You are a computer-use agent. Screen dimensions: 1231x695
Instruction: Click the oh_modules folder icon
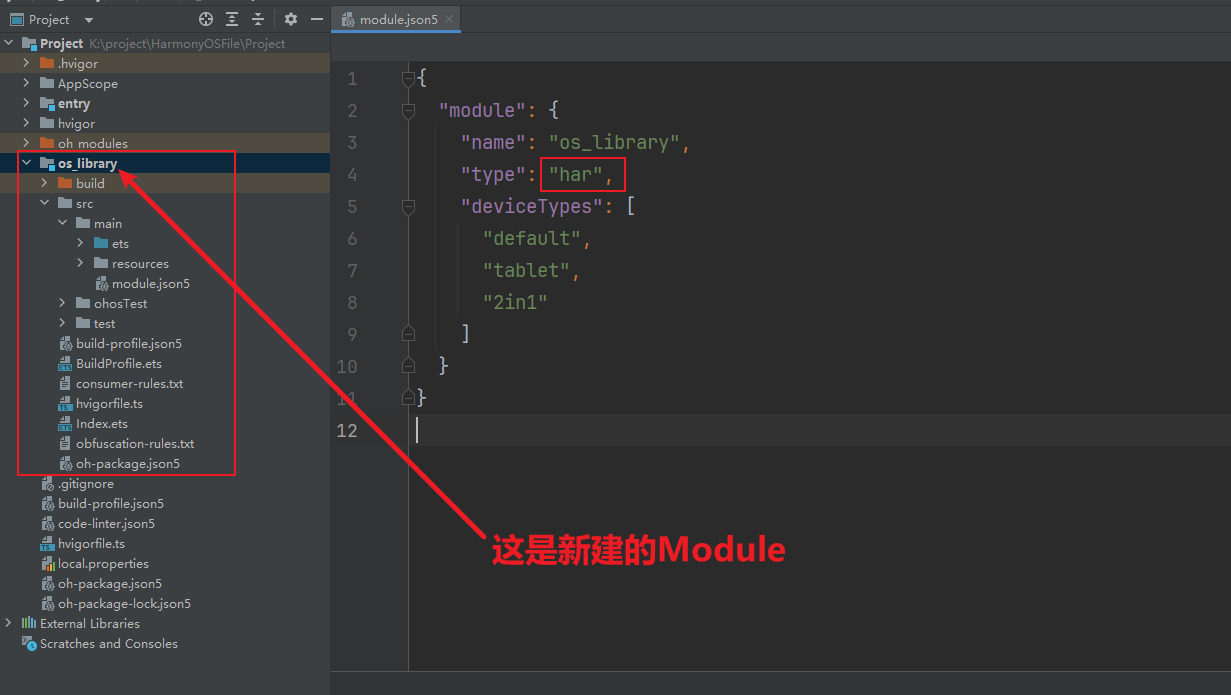click(47, 143)
